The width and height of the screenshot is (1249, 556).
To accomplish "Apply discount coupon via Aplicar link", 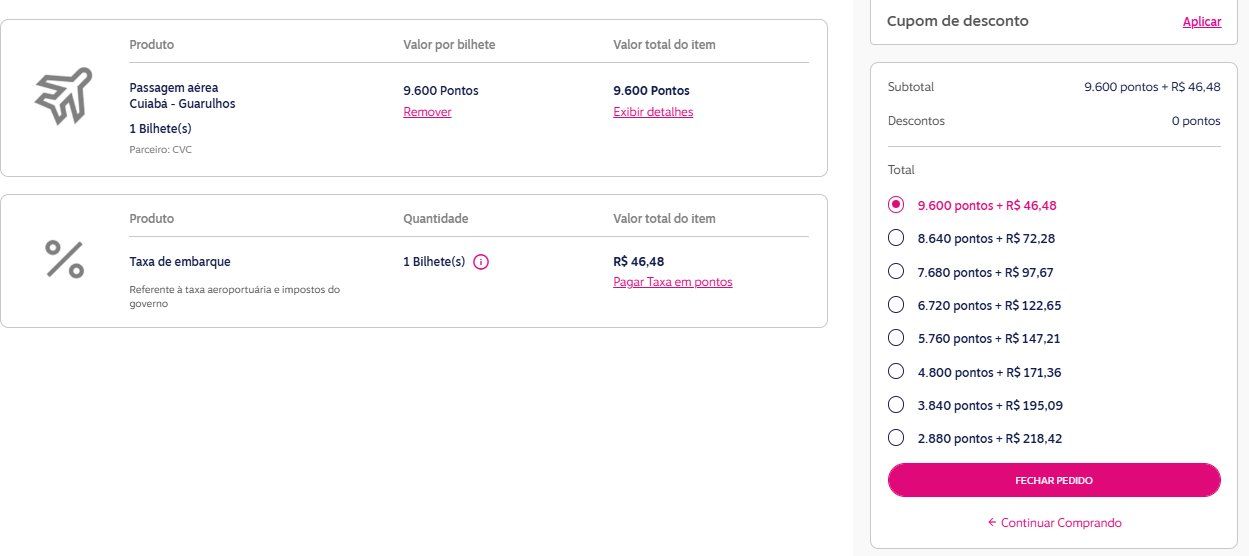I will point(1201,22).
